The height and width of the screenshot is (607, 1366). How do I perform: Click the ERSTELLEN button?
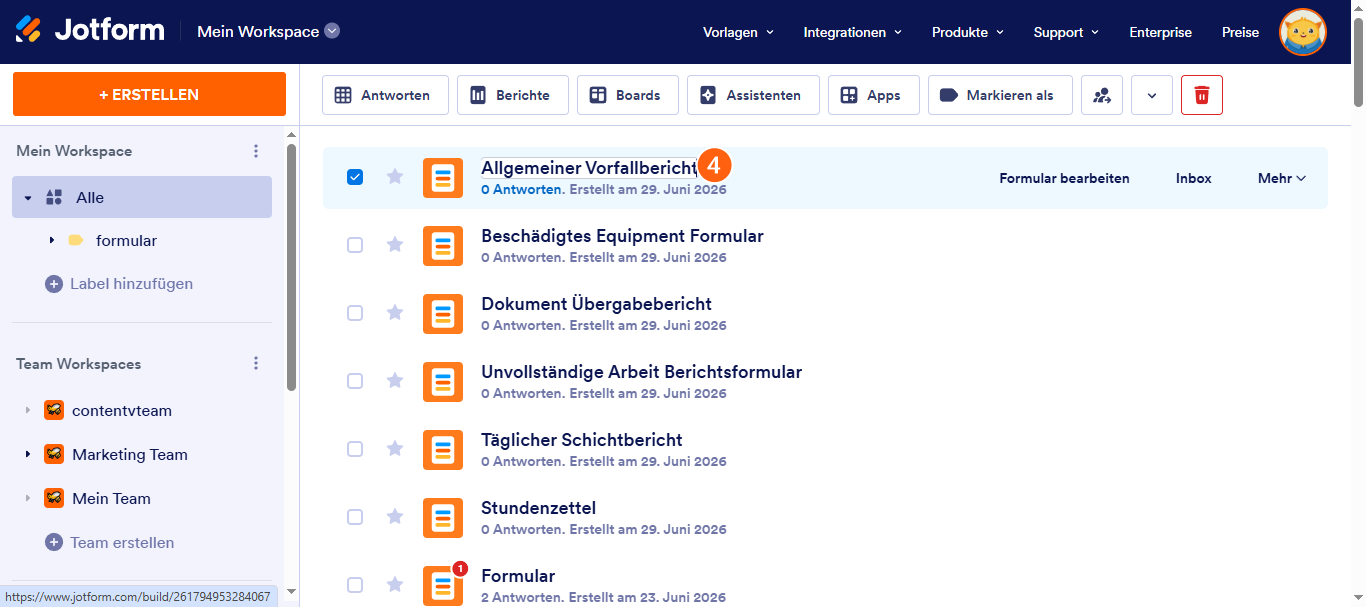pyautogui.click(x=149, y=94)
